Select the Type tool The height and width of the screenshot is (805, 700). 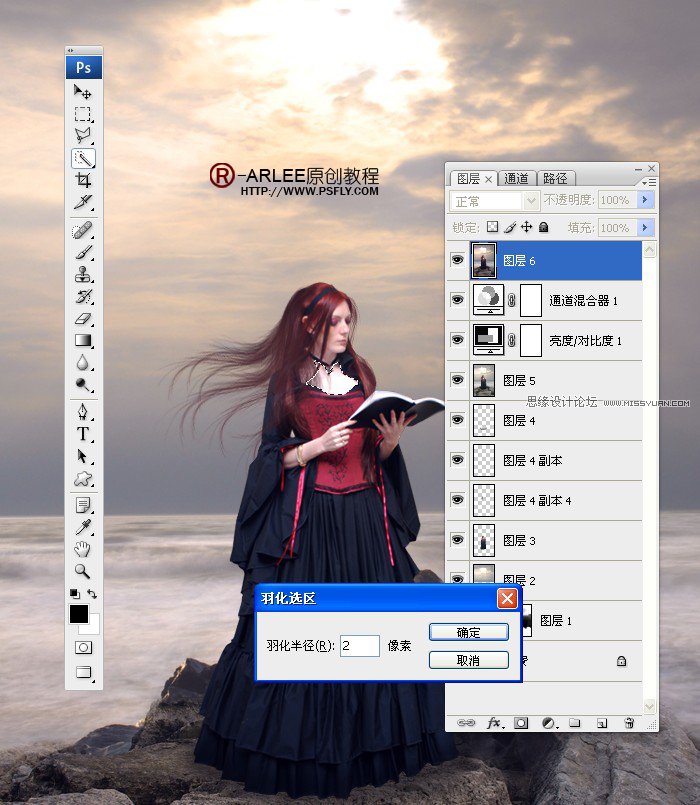click(x=83, y=434)
